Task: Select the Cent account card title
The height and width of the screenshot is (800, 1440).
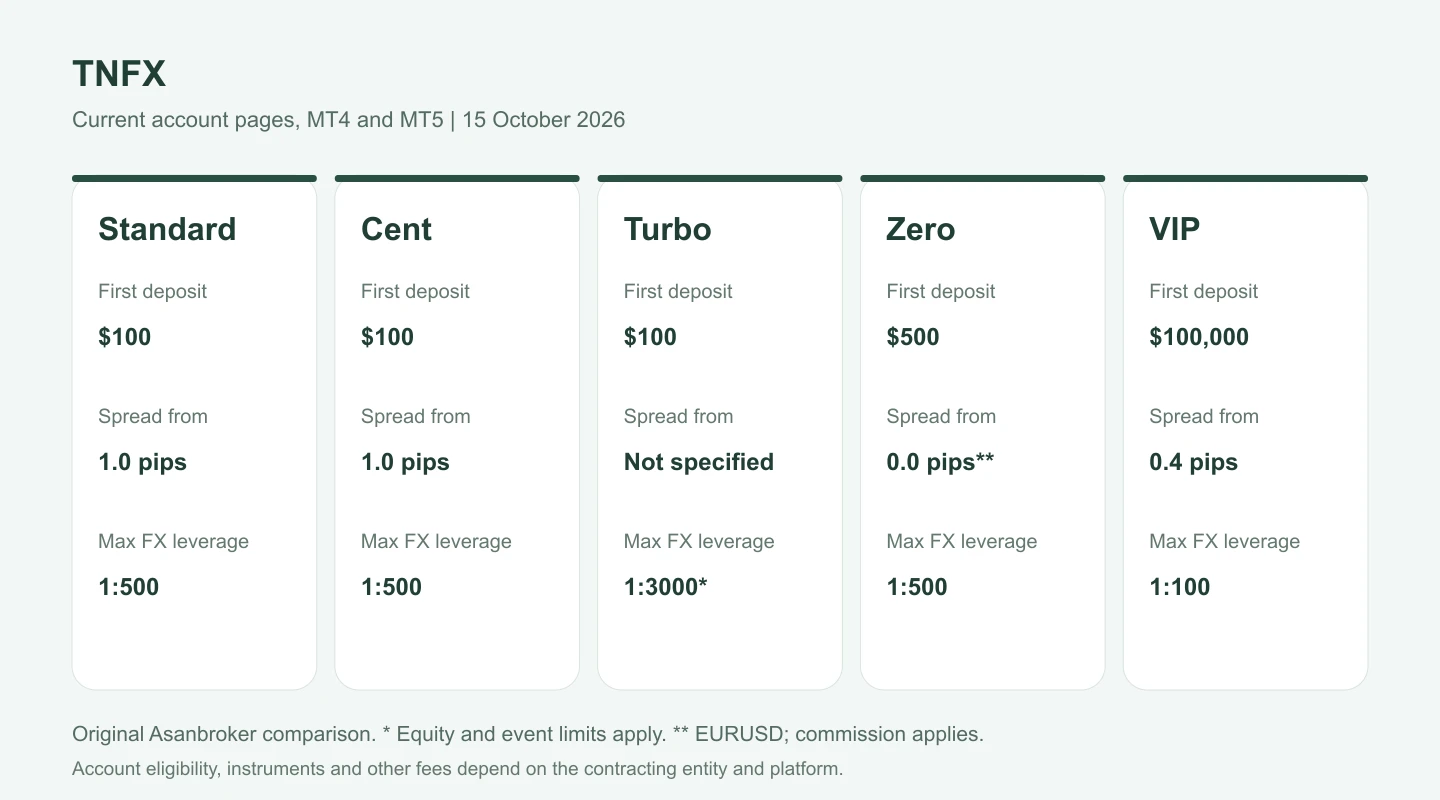Action: coord(396,229)
